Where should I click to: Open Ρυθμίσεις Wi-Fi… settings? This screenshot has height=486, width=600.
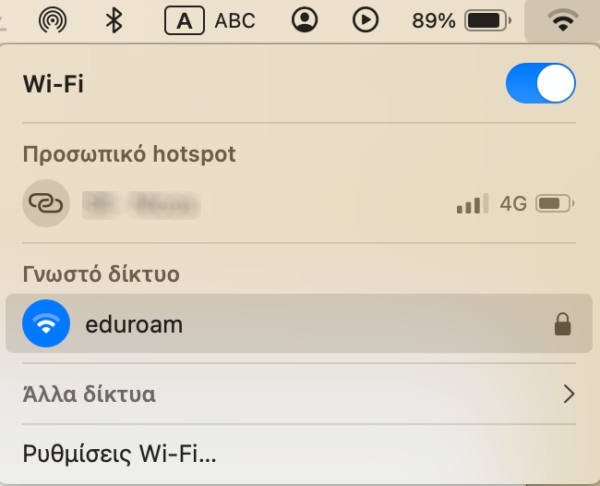(x=119, y=454)
